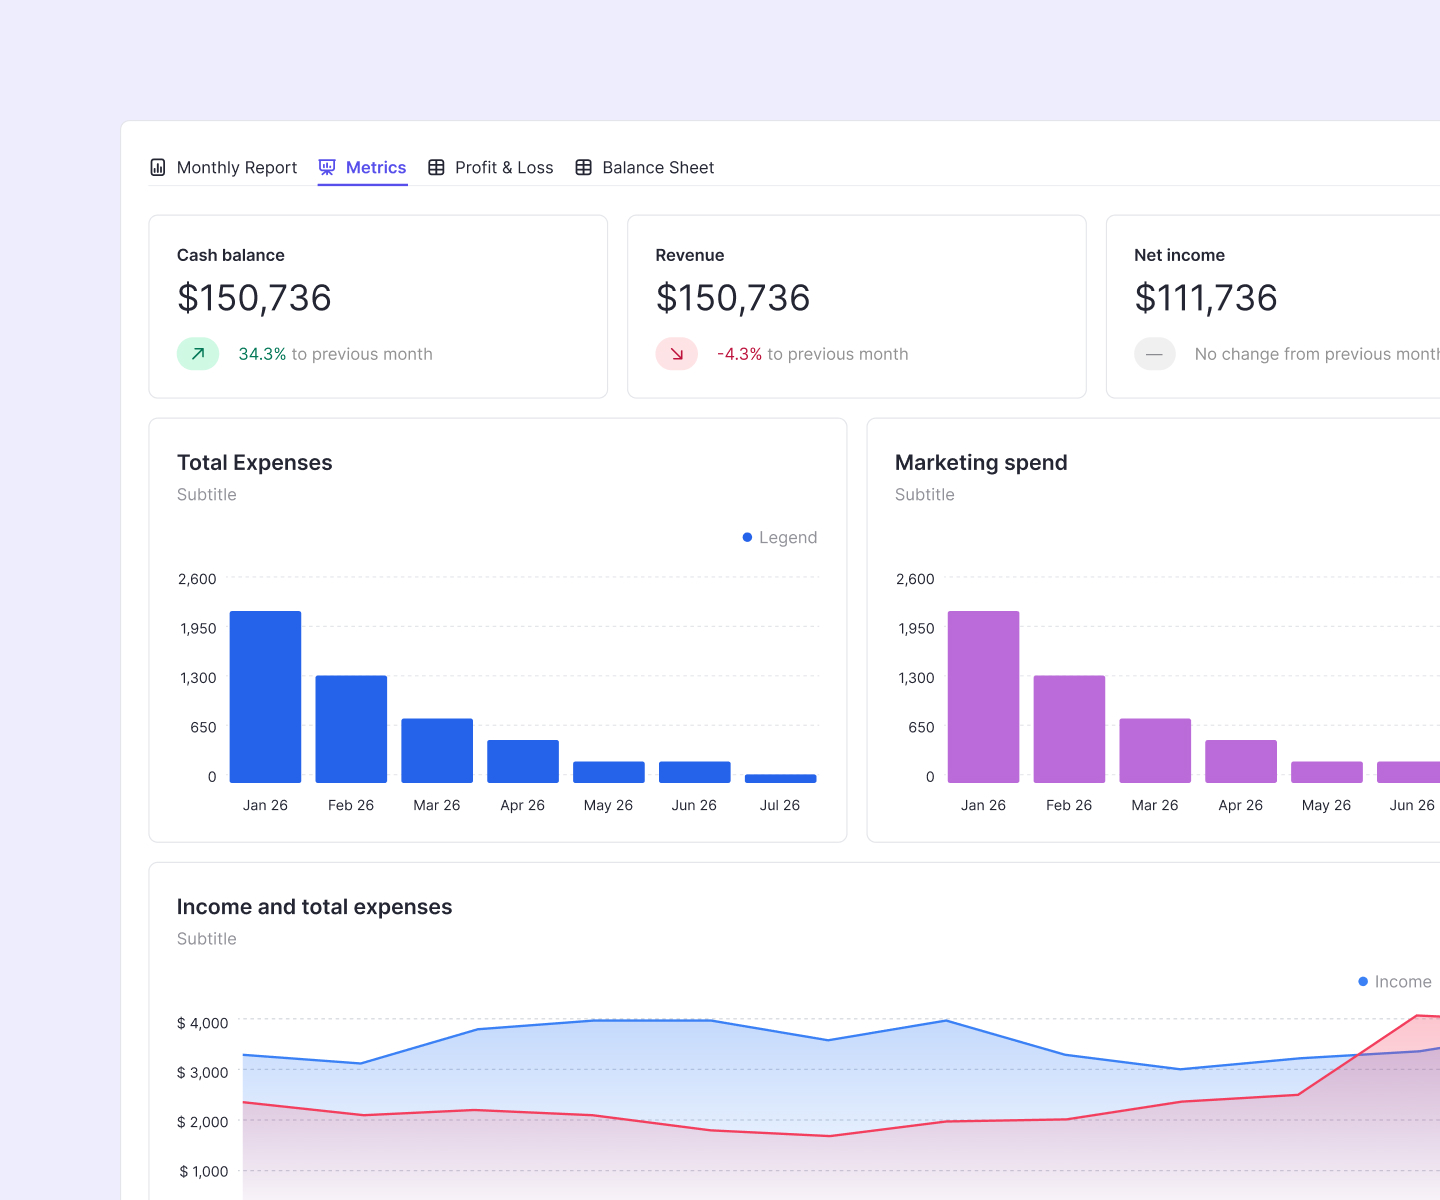The width and height of the screenshot is (1440, 1200).
Task: Click the Feb 26 purple Marketing spend bar
Action: tap(1069, 729)
